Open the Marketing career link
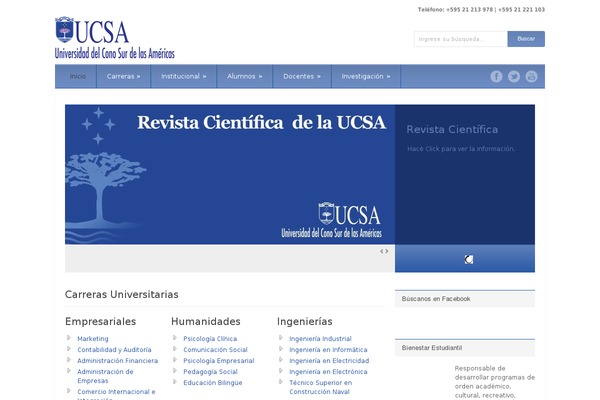Image resolution: width=600 pixels, height=400 pixels. pos(93,339)
